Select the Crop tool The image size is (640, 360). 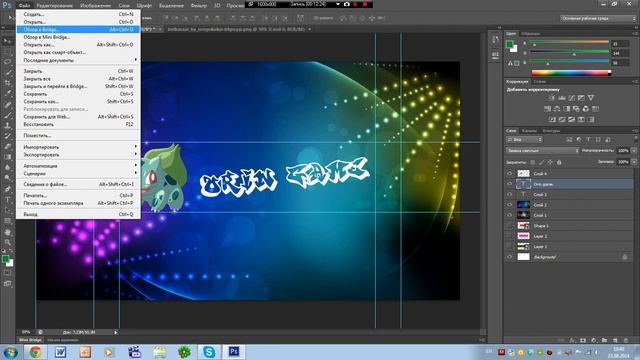(7, 83)
